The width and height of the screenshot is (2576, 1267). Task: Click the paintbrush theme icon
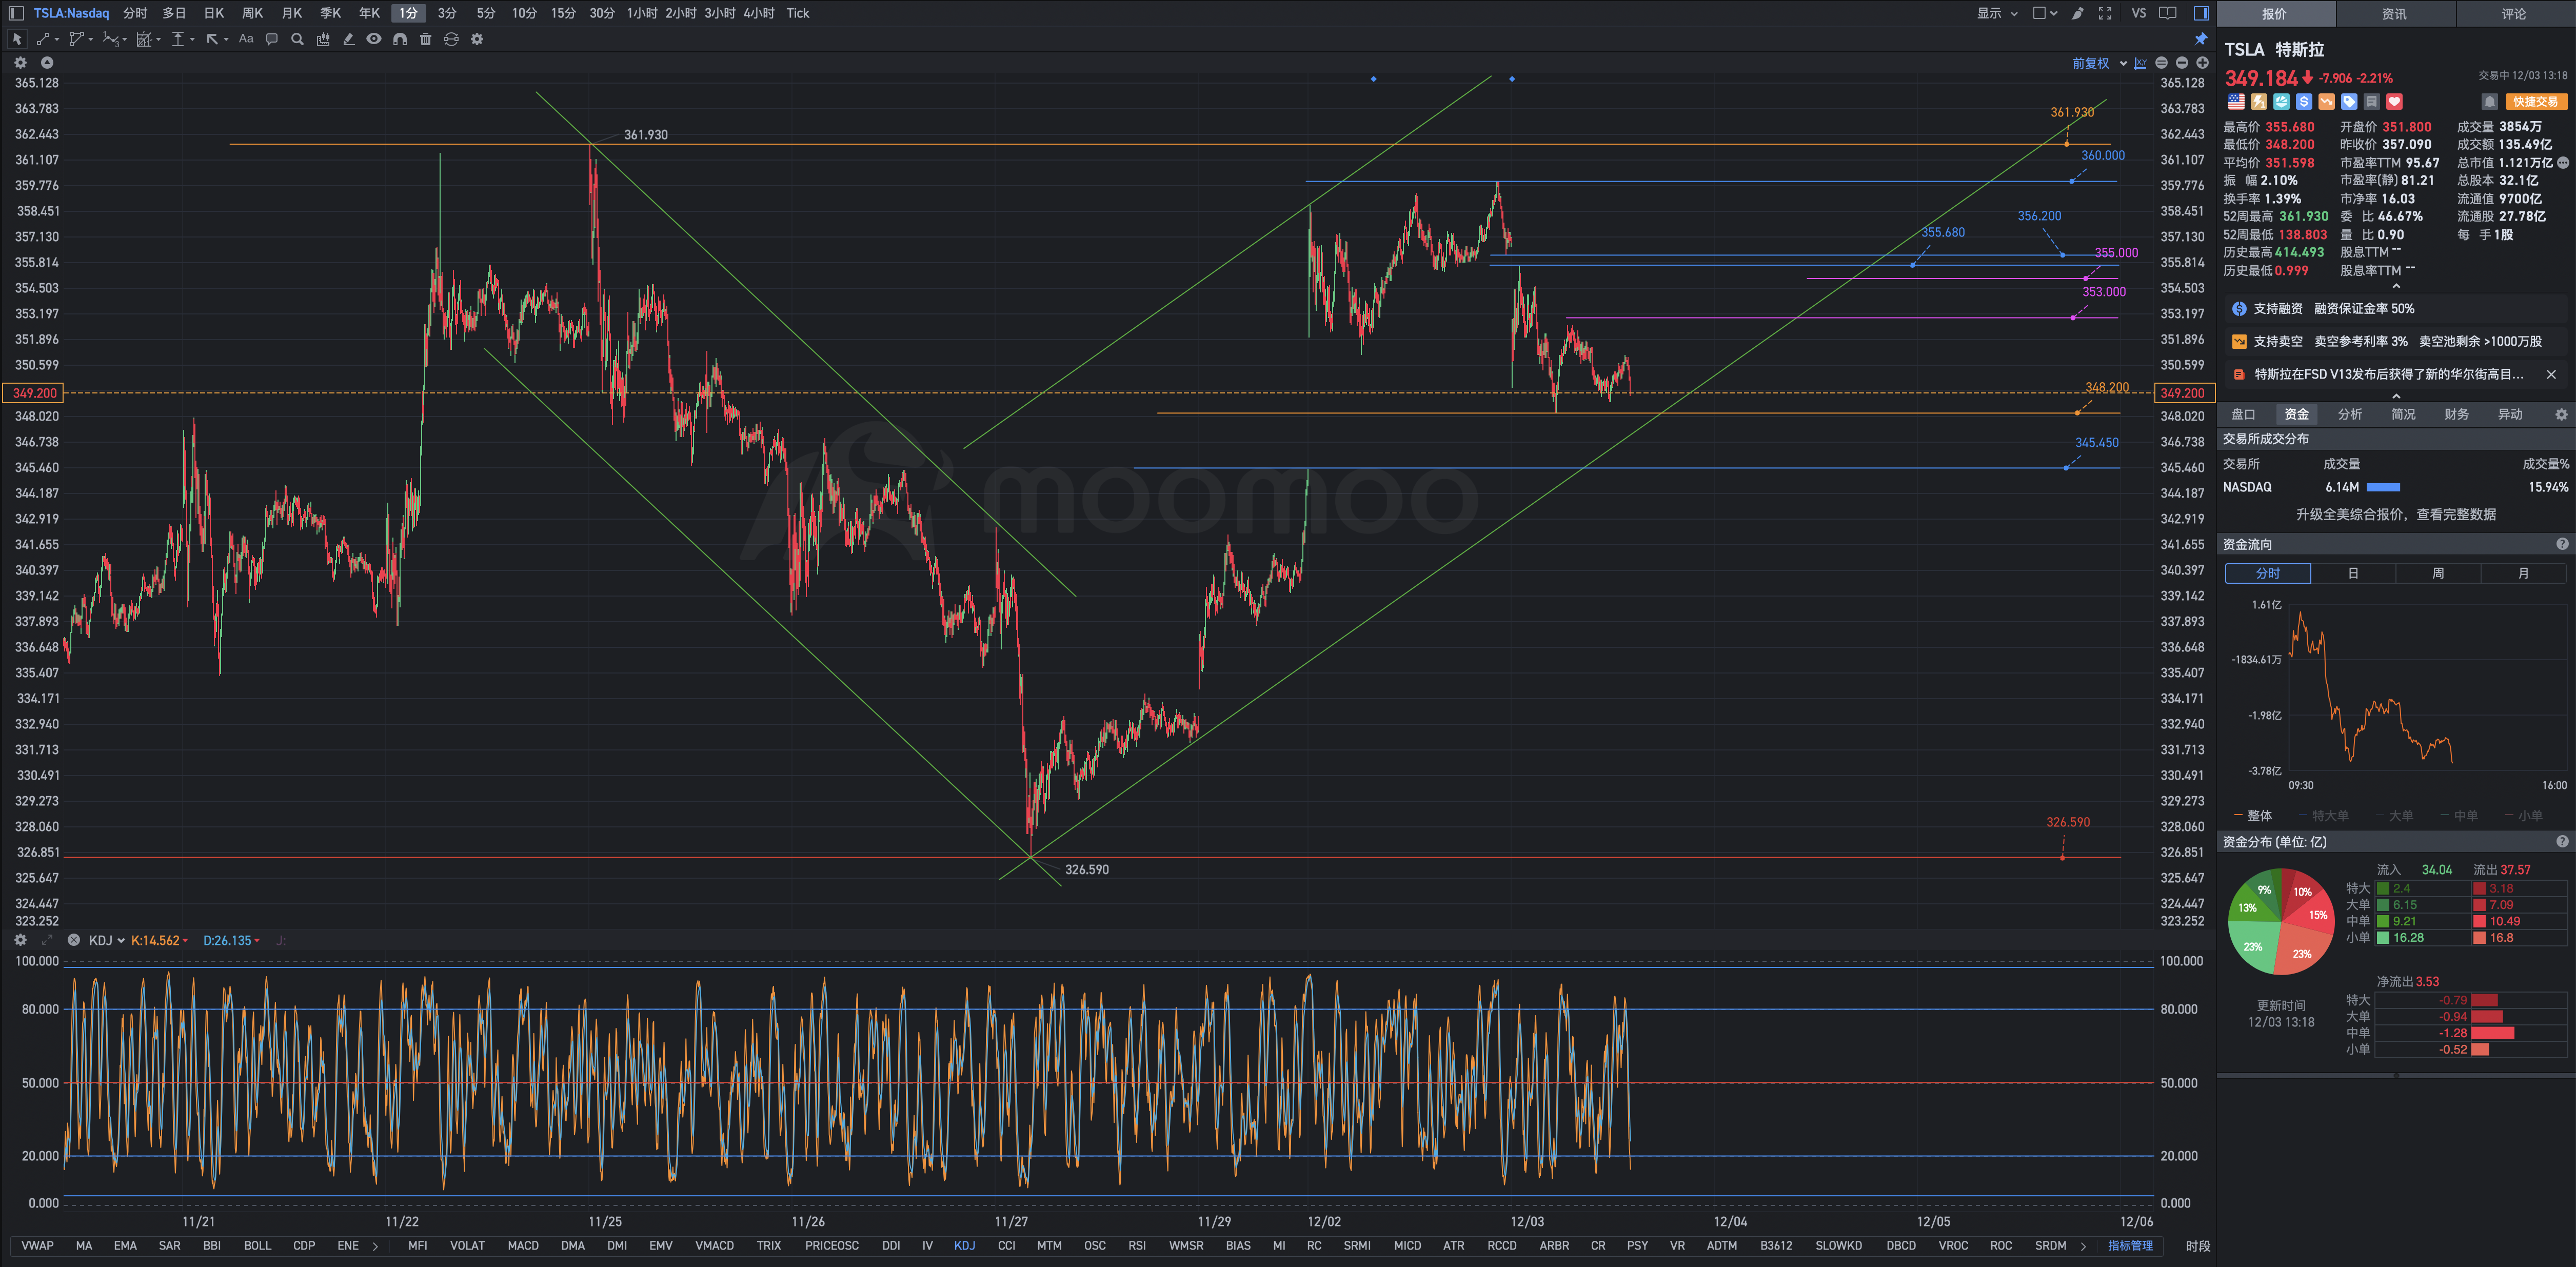(2078, 13)
